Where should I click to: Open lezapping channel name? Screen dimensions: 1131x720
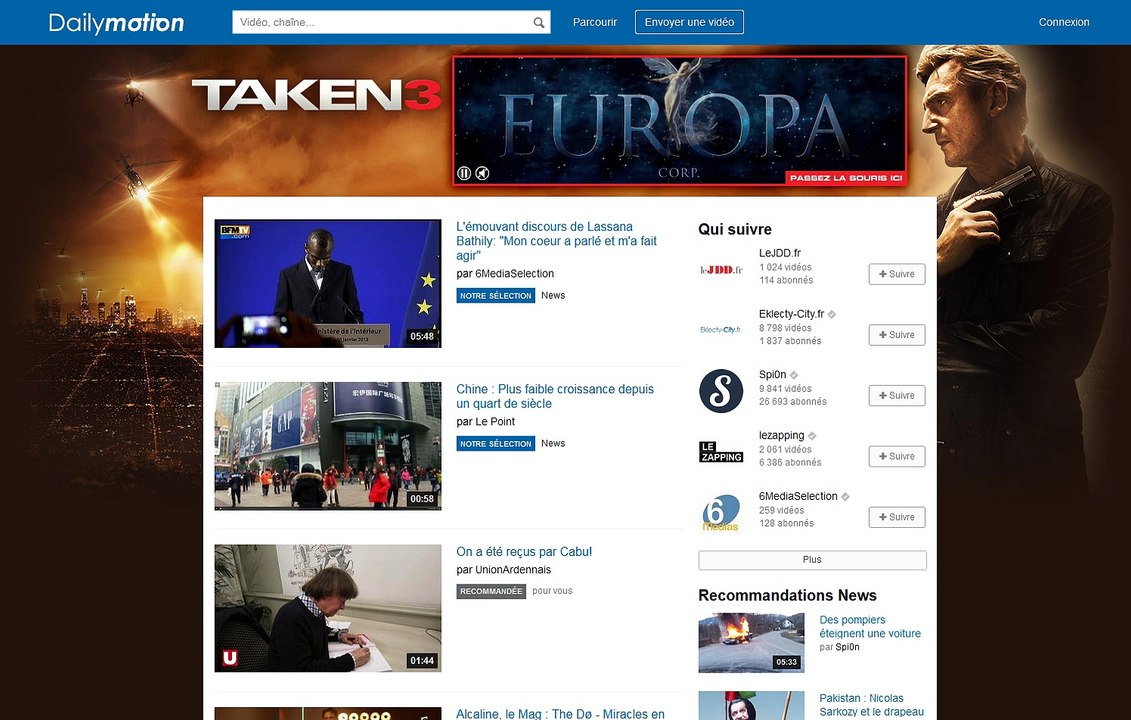781,436
